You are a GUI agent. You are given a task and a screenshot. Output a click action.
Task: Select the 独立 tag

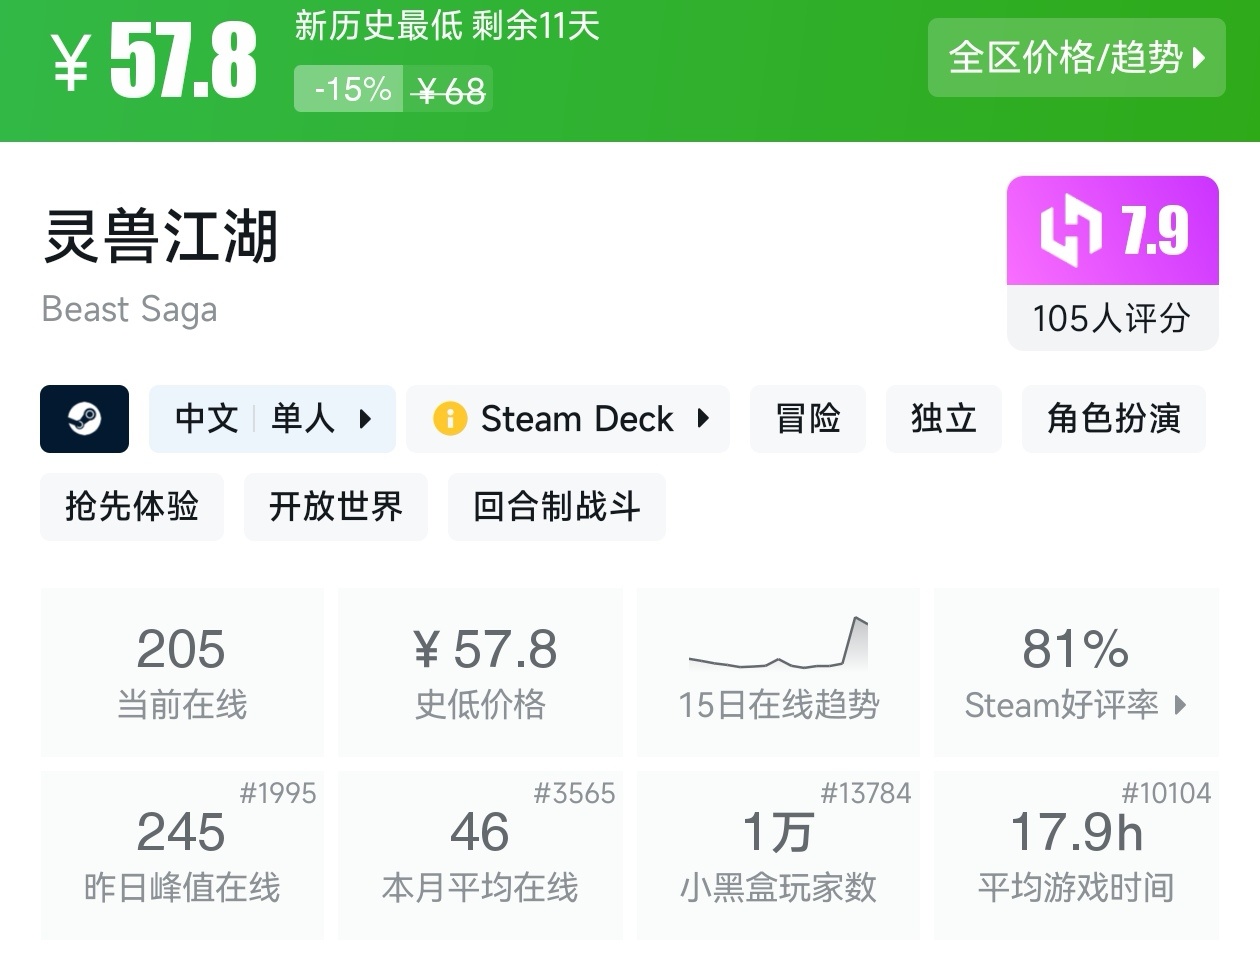[x=943, y=419]
